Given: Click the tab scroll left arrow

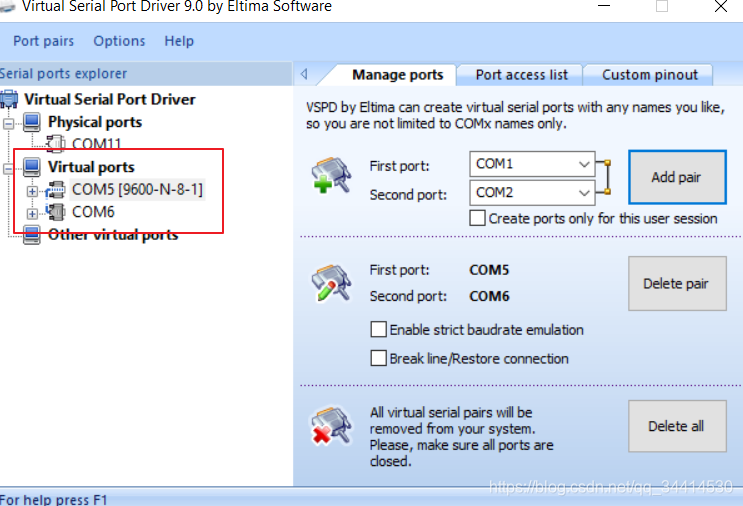Looking at the screenshot, I should coord(304,74).
